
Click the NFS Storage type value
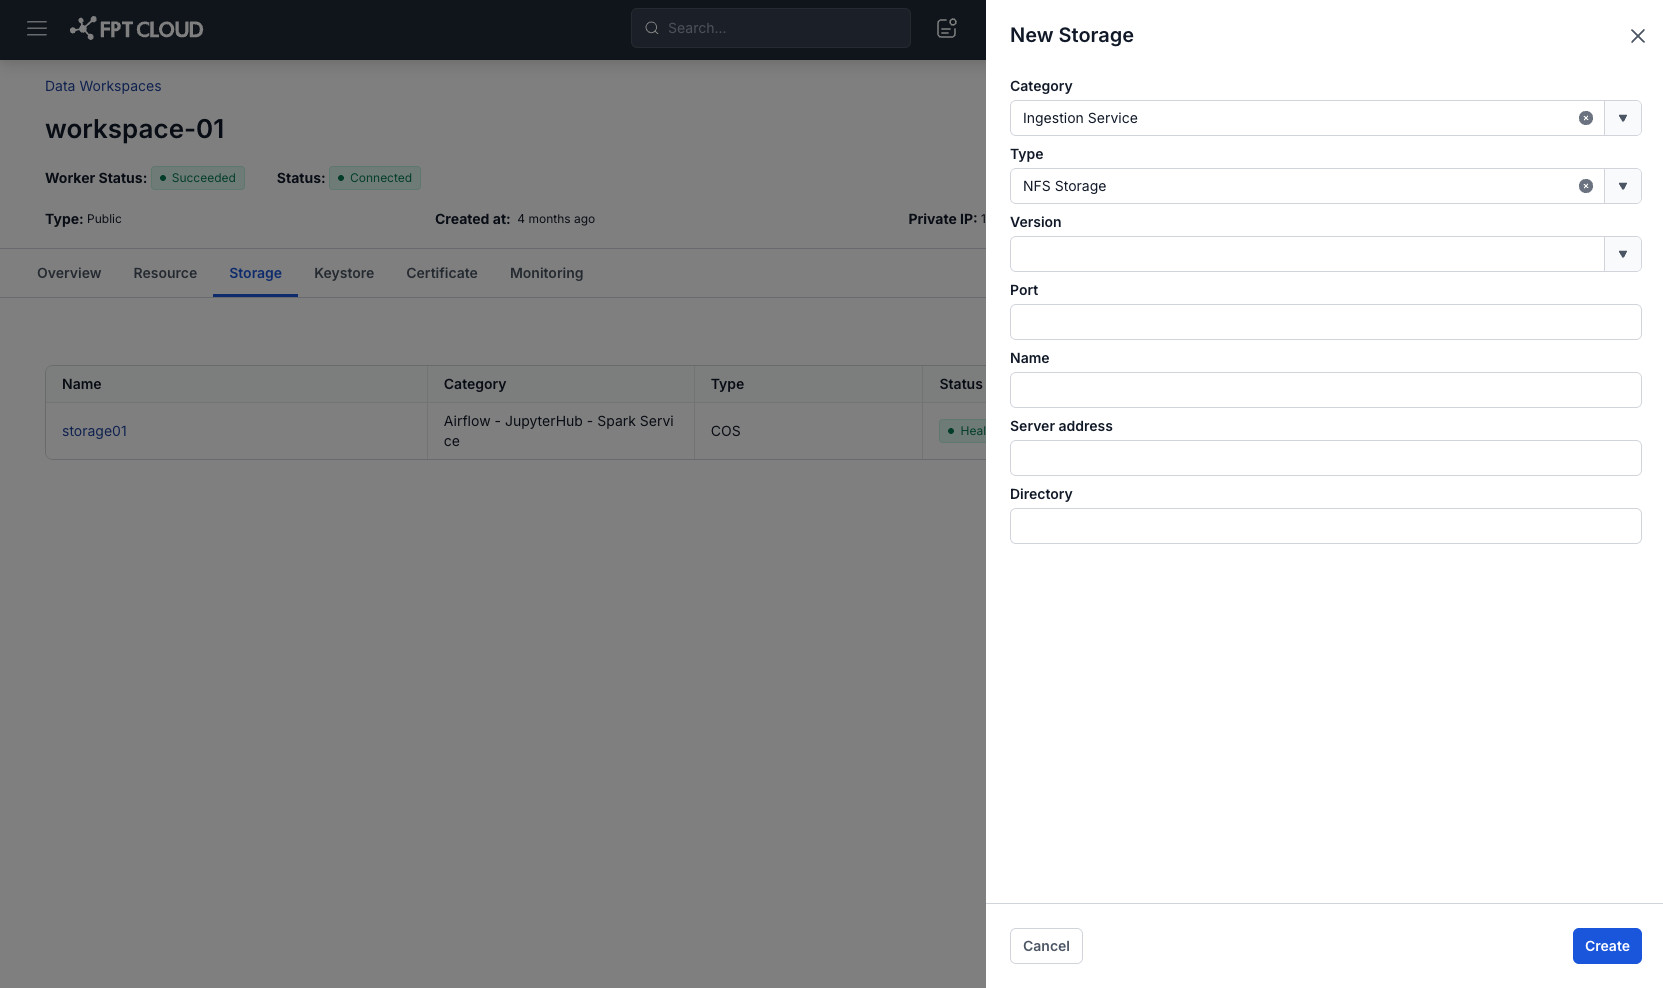tap(1064, 186)
